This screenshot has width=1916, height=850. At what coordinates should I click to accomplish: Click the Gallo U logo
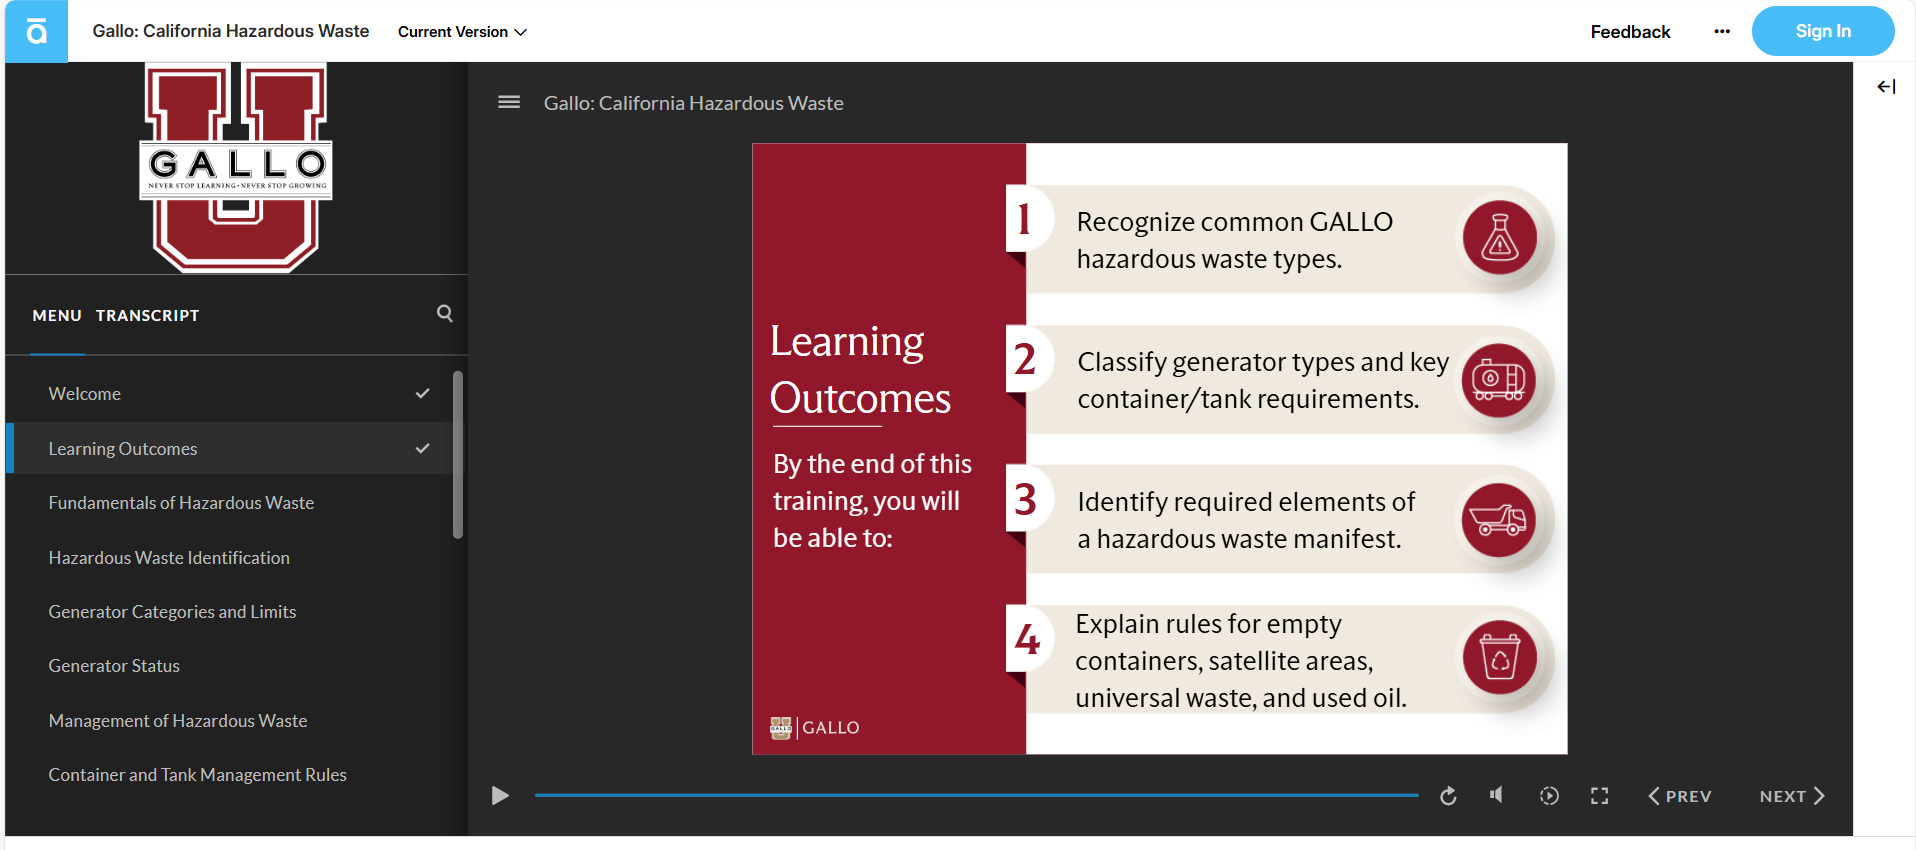[236, 167]
